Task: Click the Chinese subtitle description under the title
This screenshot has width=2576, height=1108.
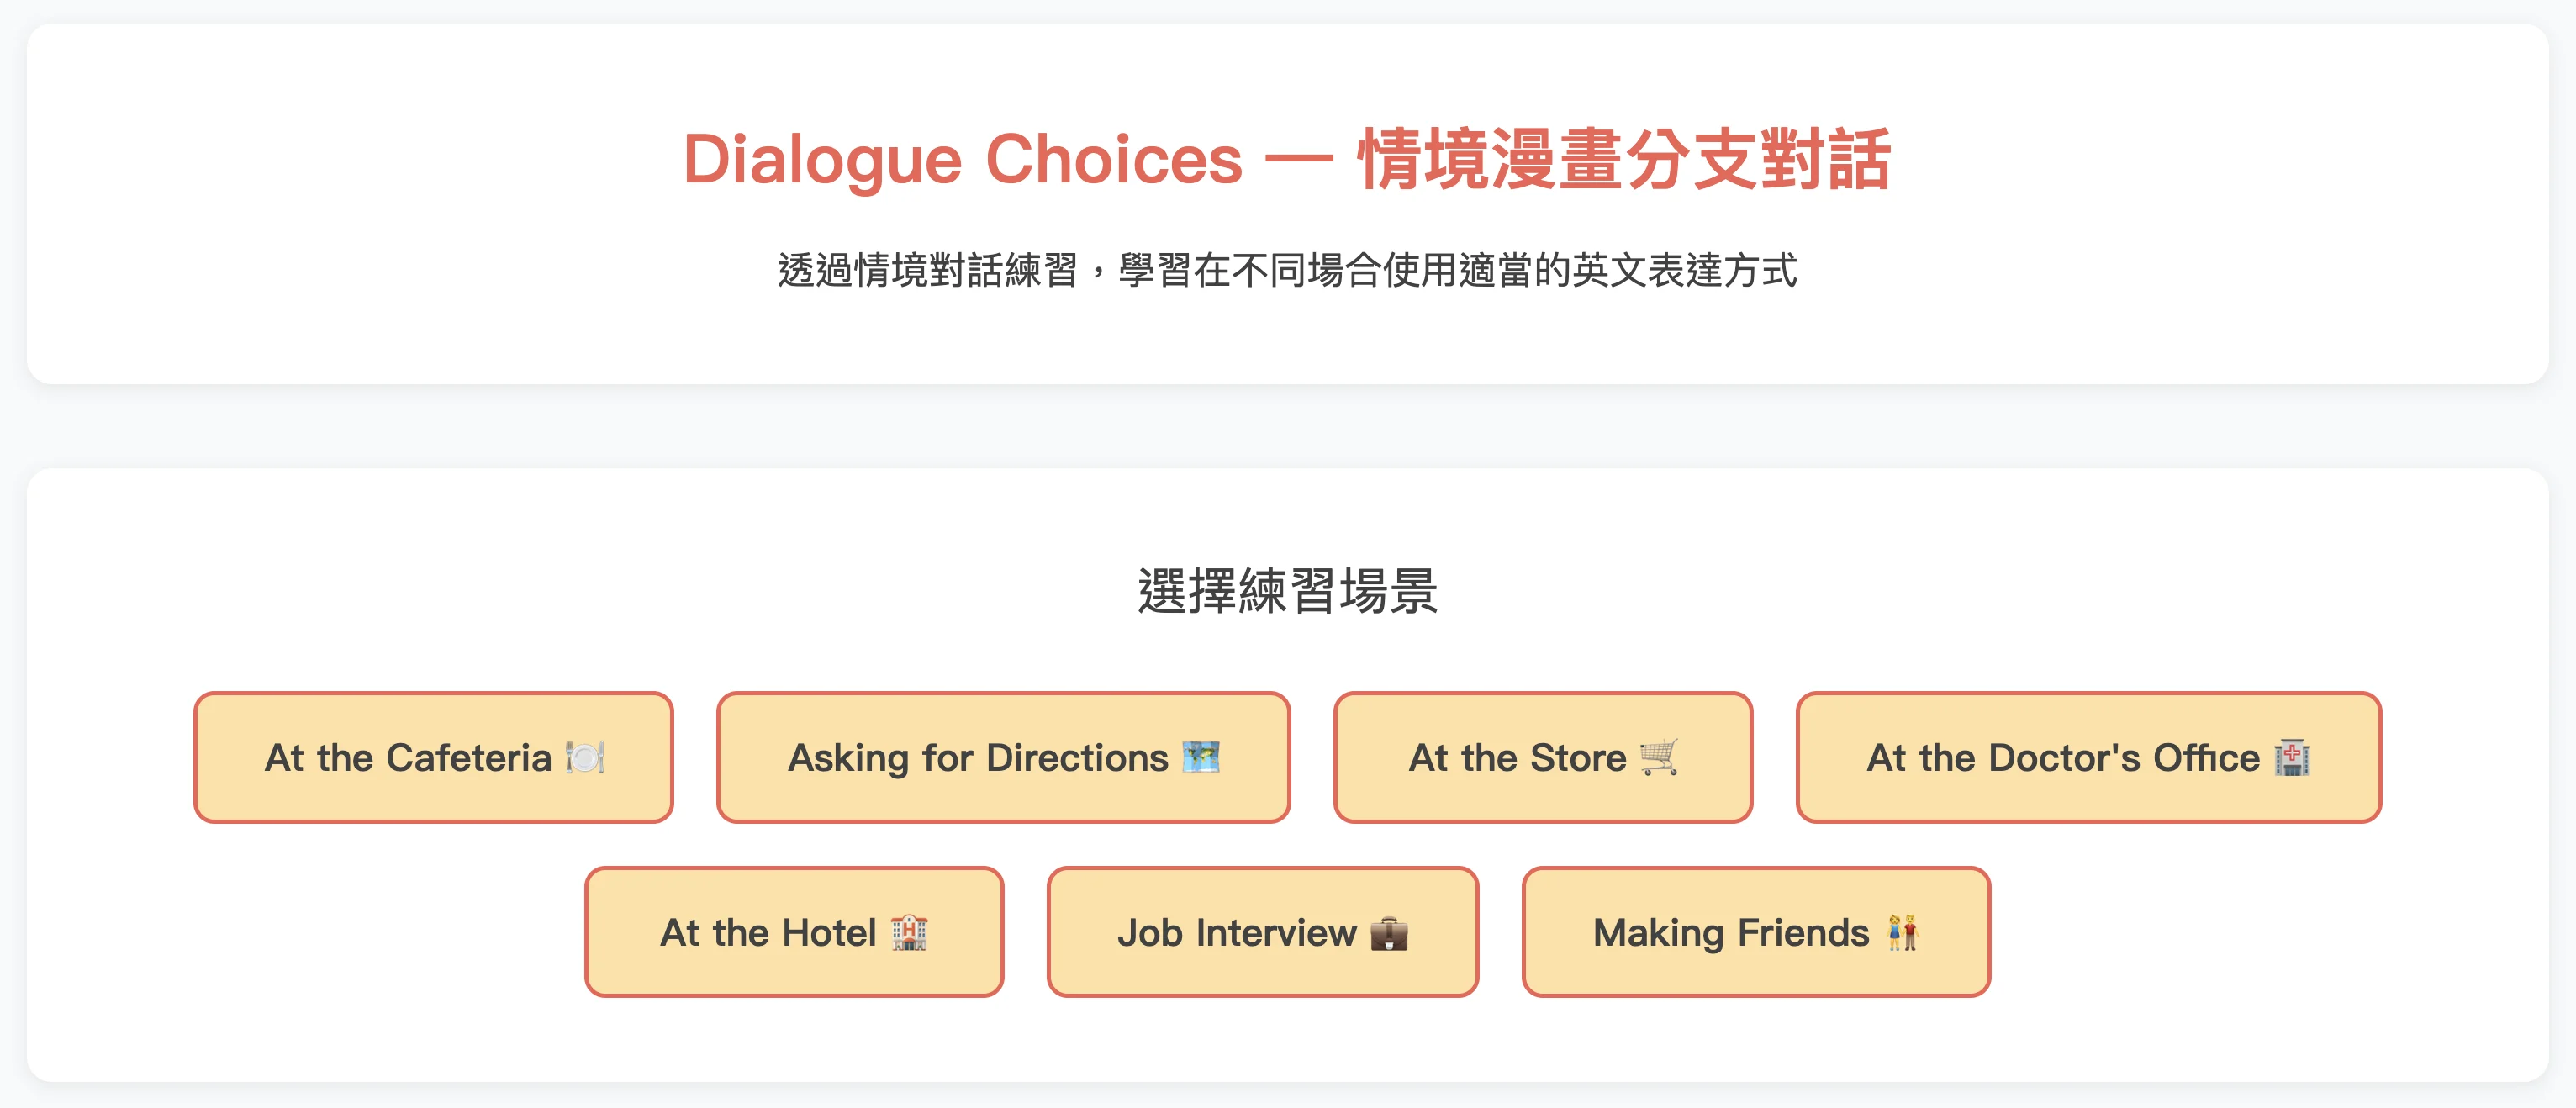Action: tap(1287, 270)
